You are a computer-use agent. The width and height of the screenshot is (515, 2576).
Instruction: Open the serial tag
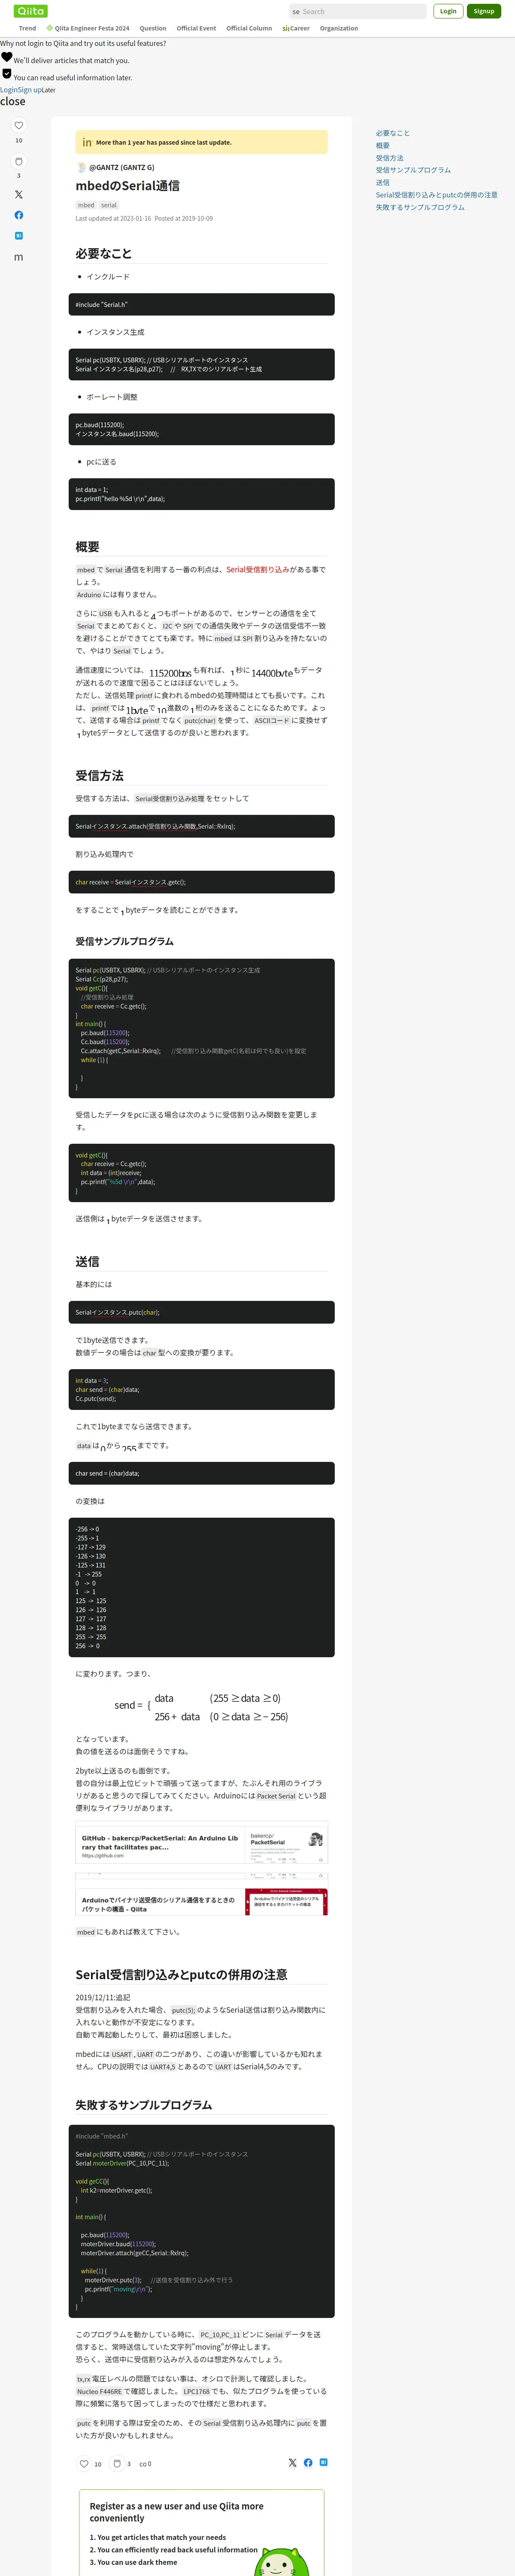click(x=109, y=205)
